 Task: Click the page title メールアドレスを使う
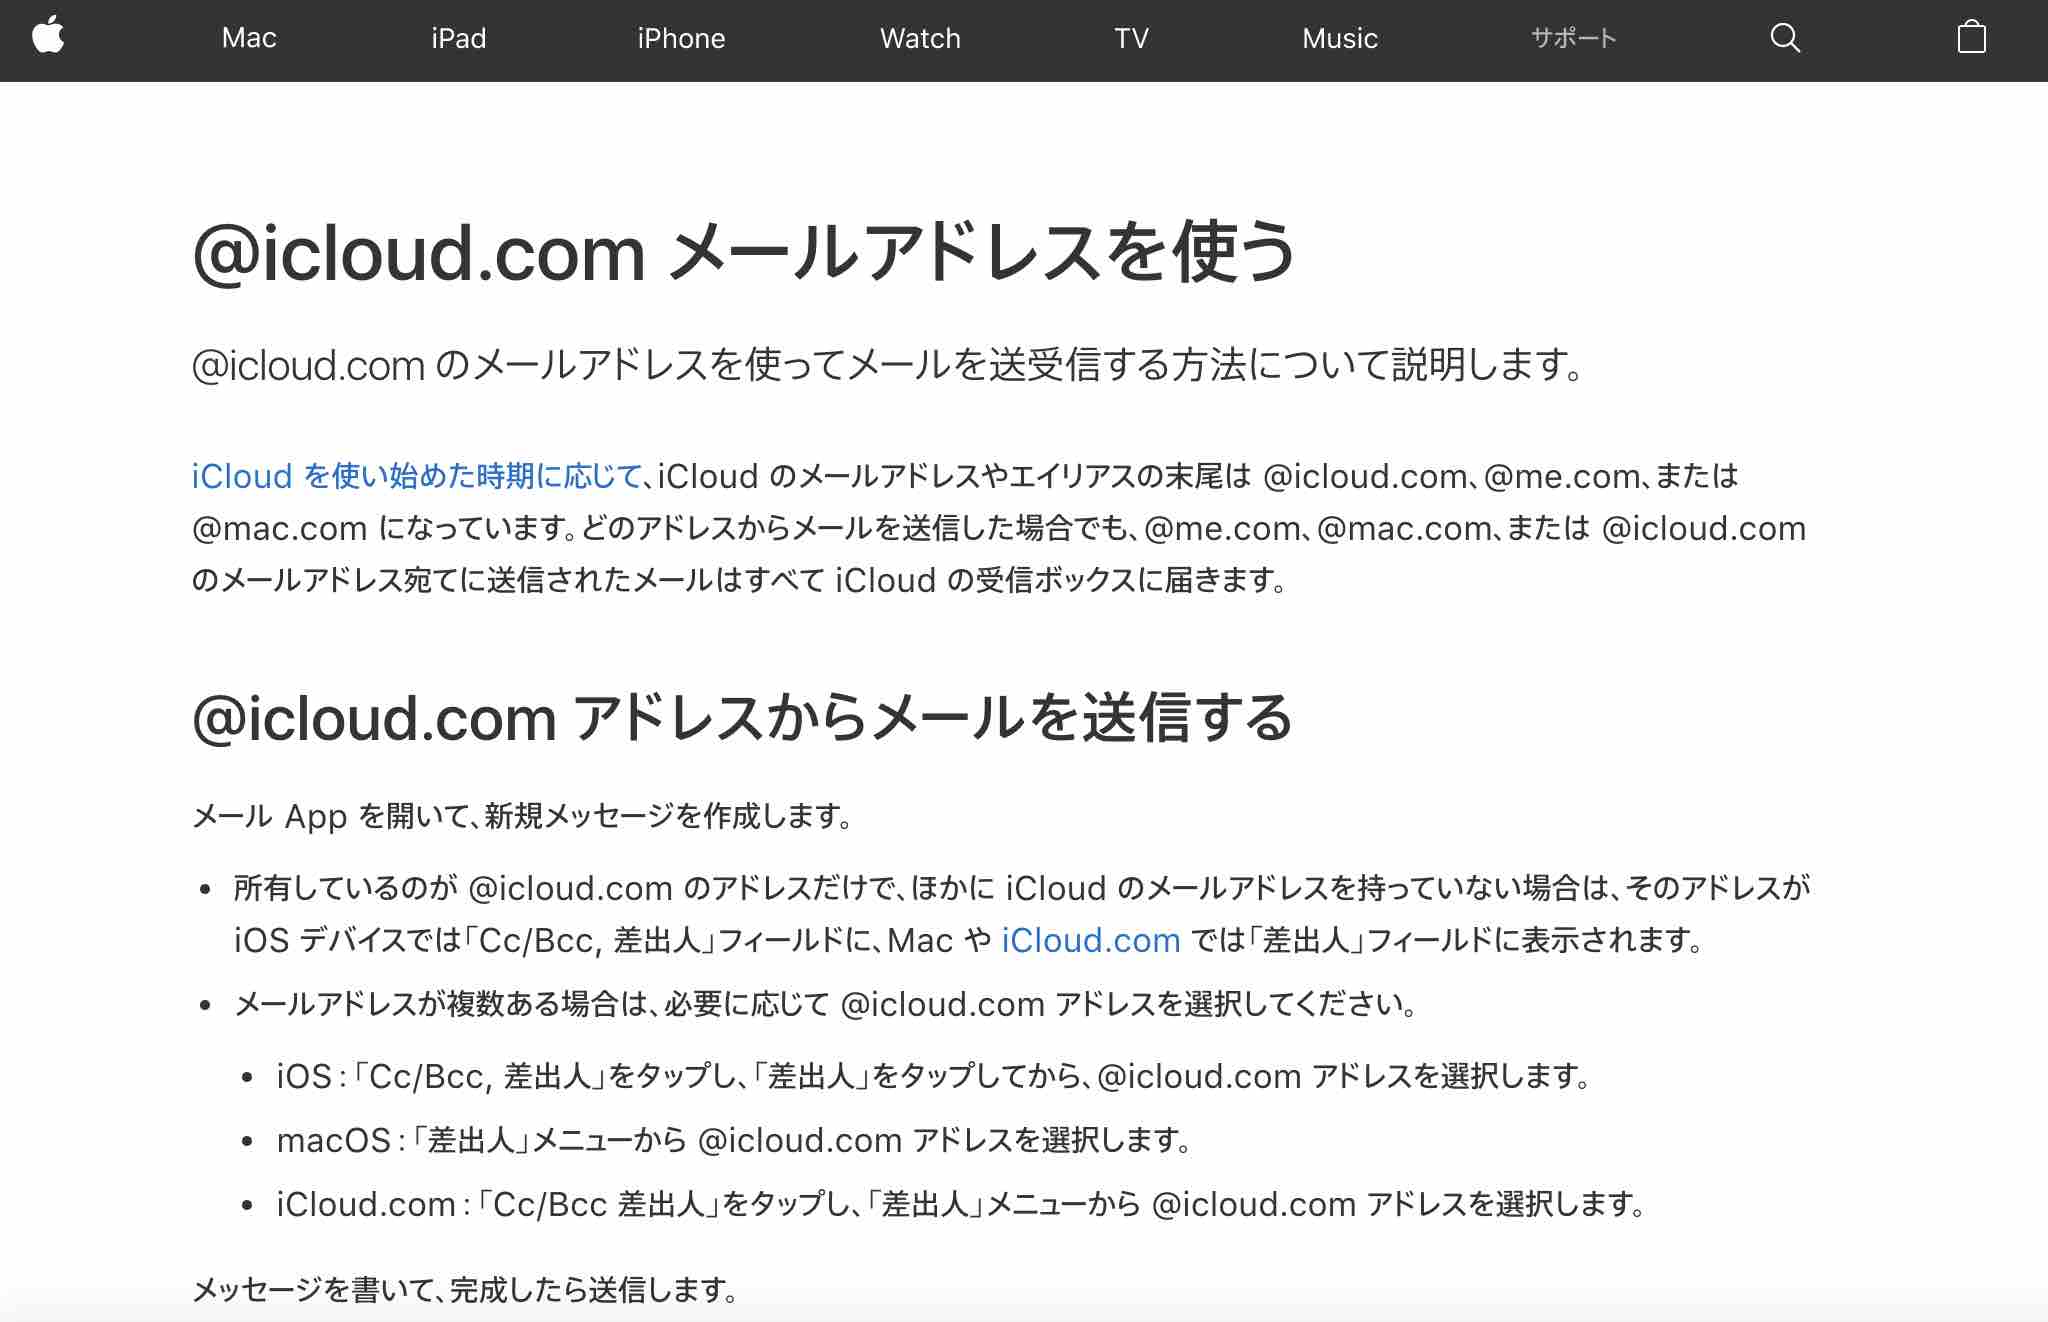tap(744, 252)
